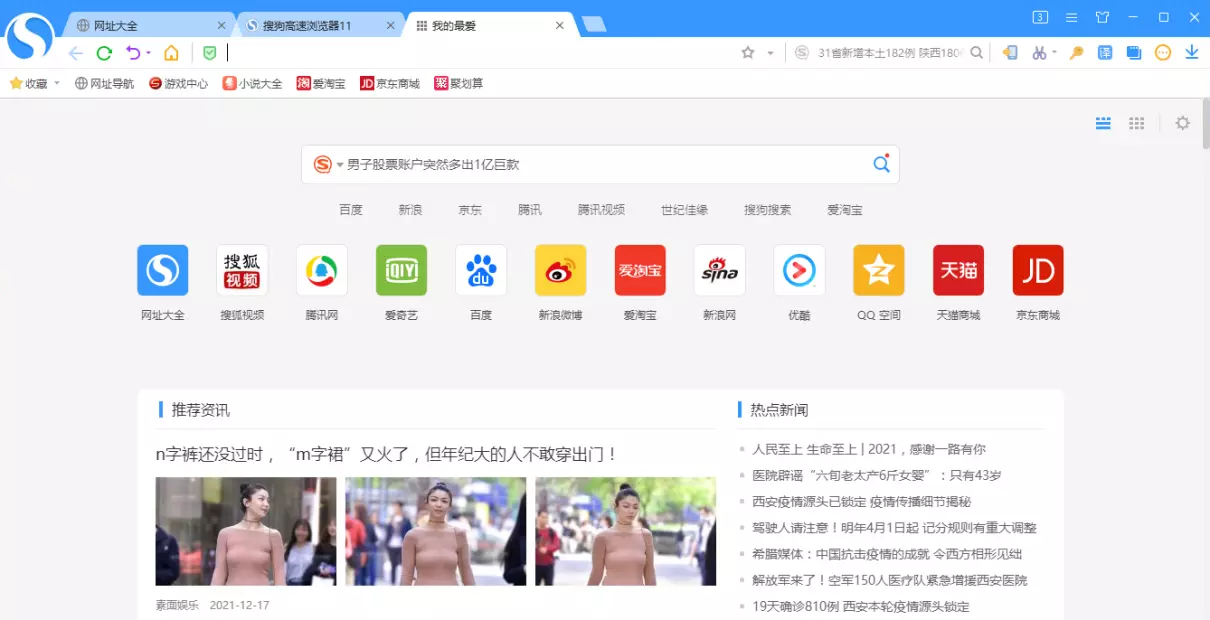Open the 聚划算 bookmark
This screenshot has height=620, width=1210.
click(x=458, y=84)
